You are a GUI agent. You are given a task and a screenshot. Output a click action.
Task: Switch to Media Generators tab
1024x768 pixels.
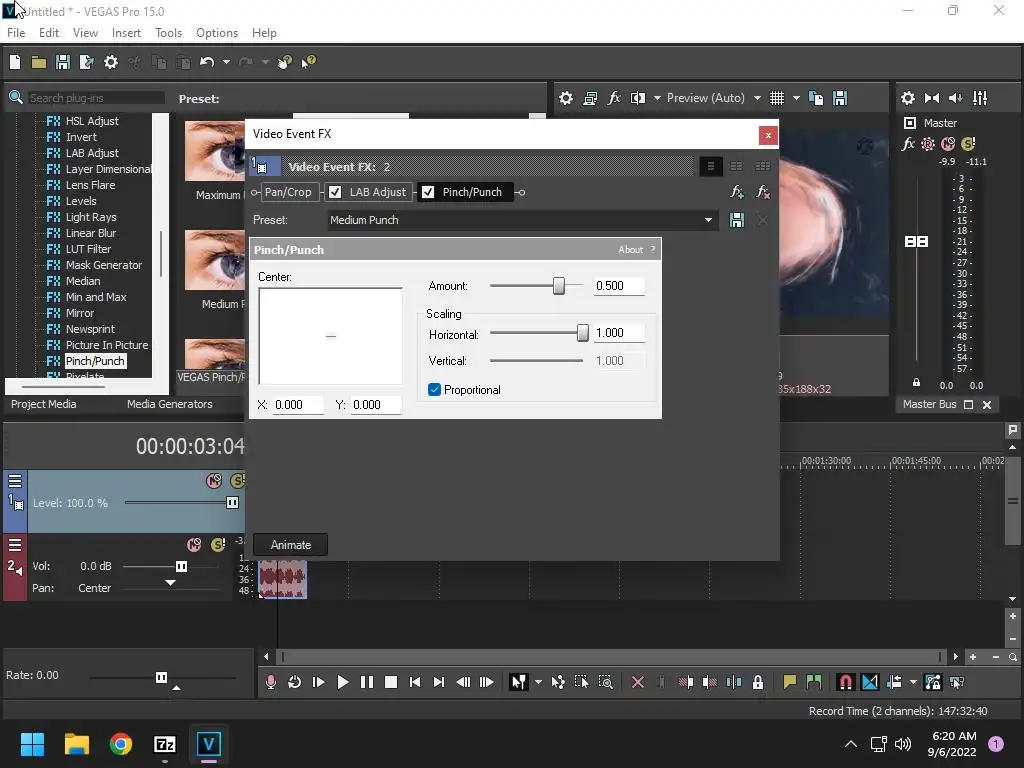click(170, 404)
